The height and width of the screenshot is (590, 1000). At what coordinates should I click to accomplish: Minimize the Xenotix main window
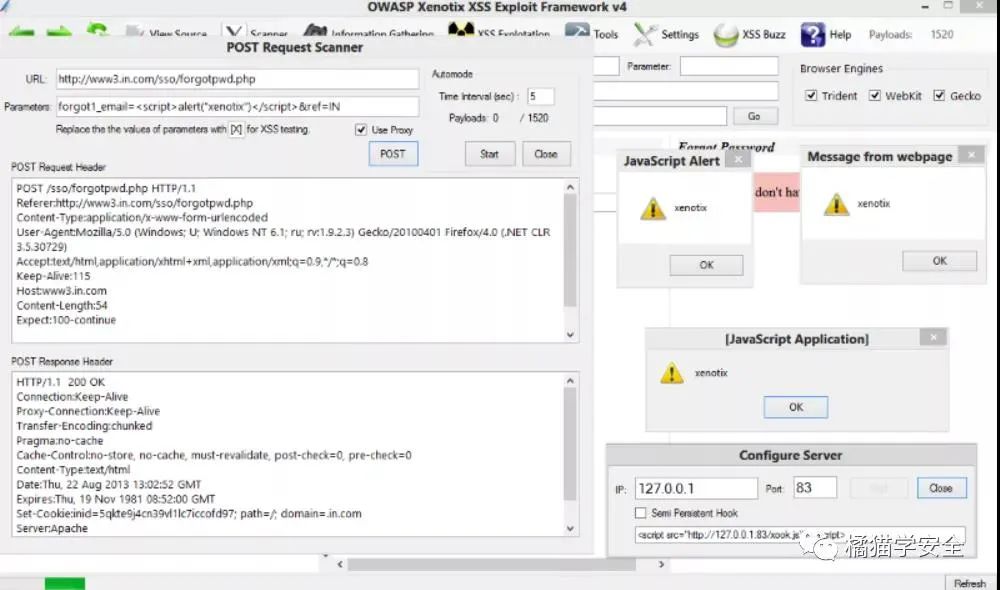click(x=925, y=6)
